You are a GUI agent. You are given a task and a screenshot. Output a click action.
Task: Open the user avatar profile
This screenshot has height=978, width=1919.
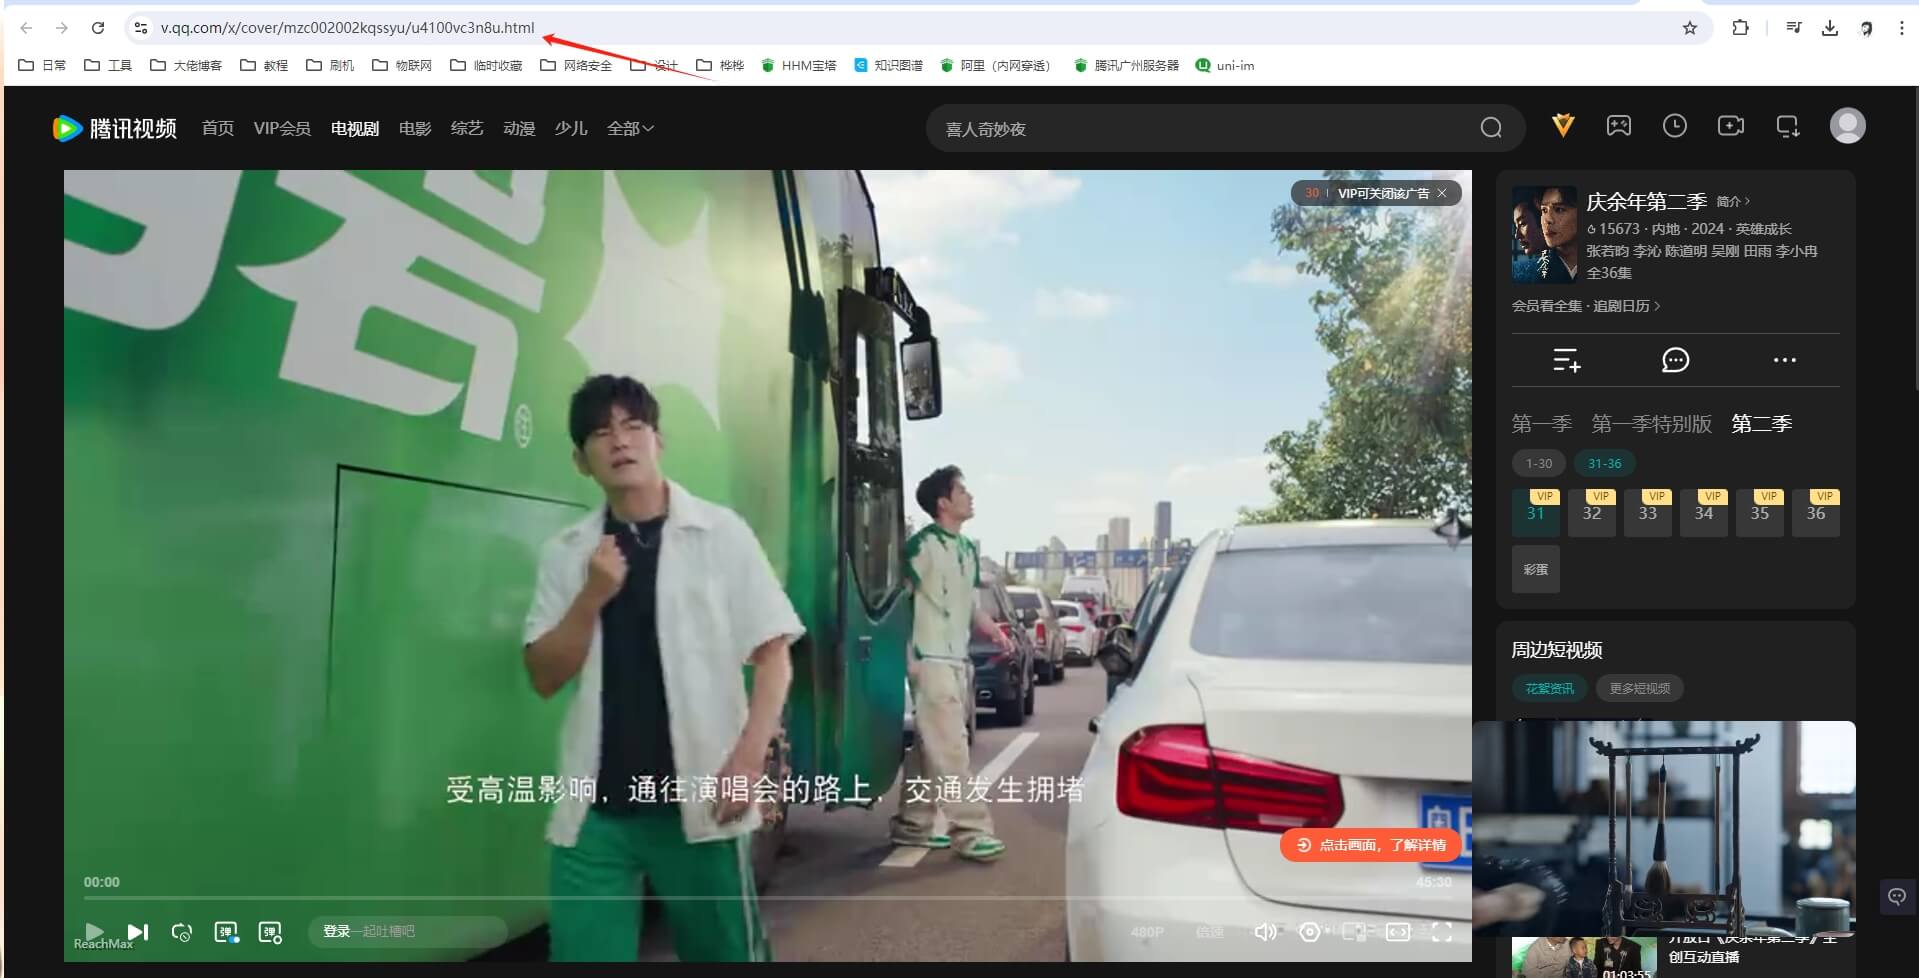click(x=1848, y=125)
